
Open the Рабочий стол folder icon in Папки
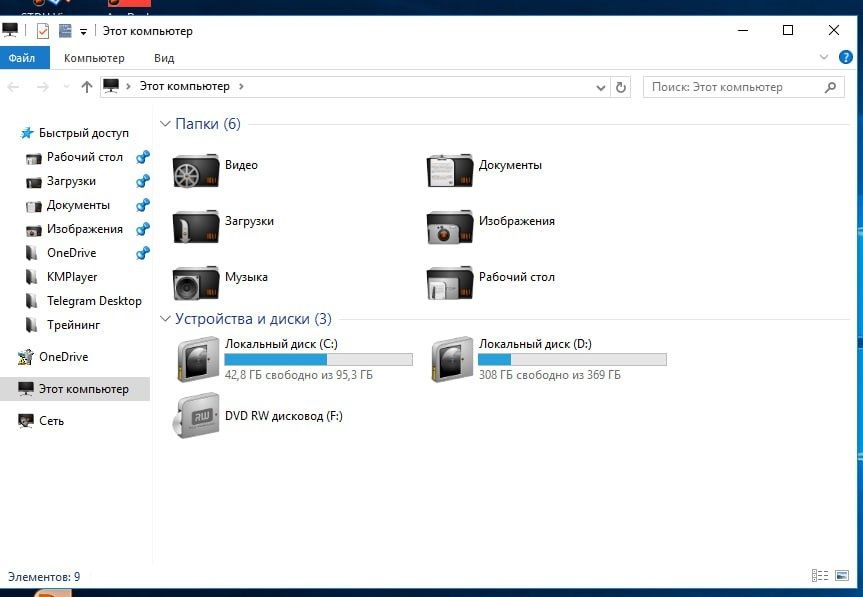click(x=450, y=283)
